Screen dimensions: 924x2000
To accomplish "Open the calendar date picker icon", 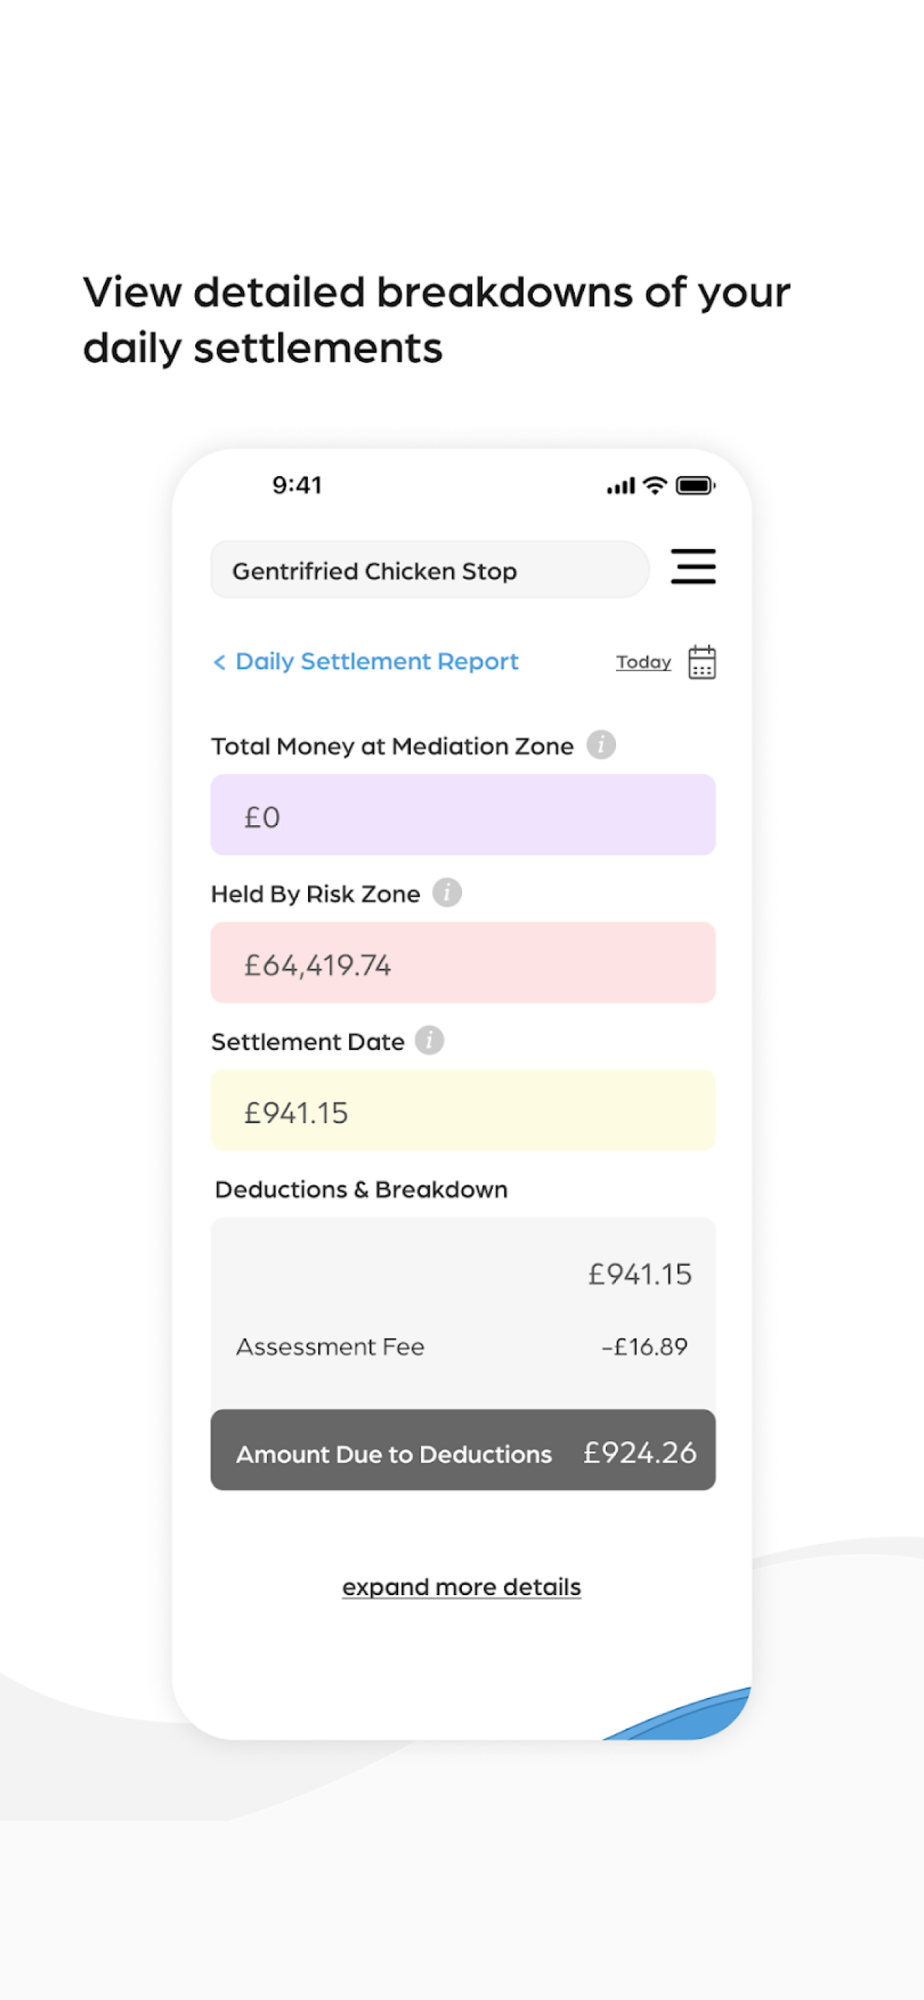I will [x=702, y=662].
